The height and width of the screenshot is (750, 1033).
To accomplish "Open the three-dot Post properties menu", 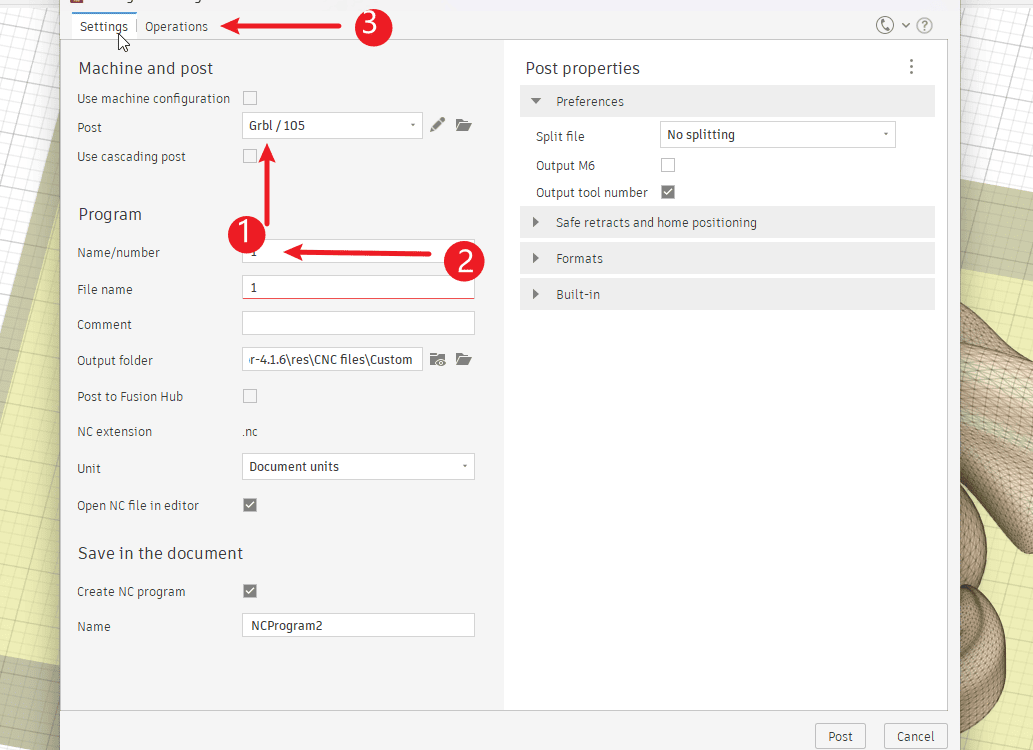I will tap(911, 67).
